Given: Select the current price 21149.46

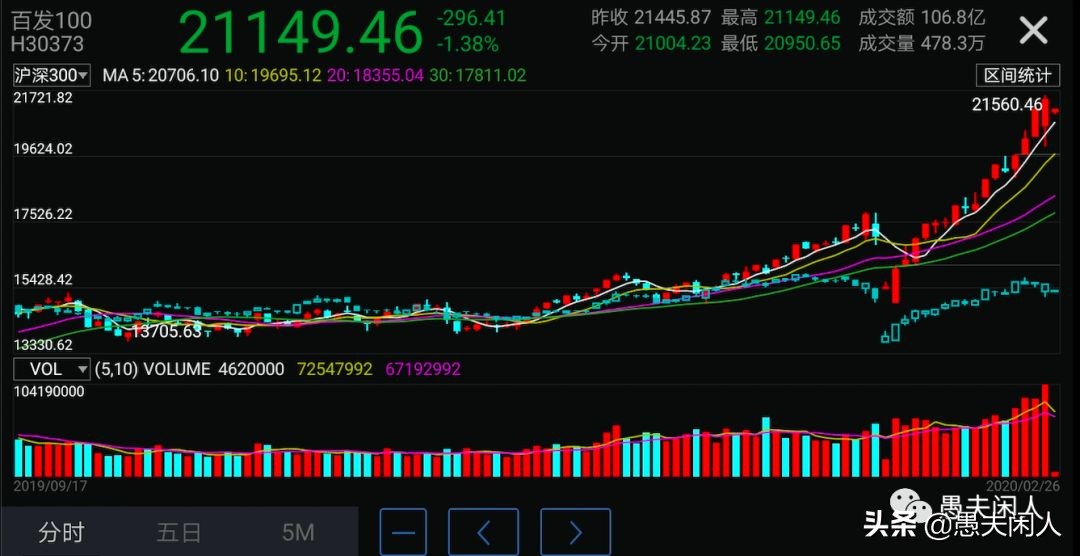Looking at the screenshot, I should 300,32.
